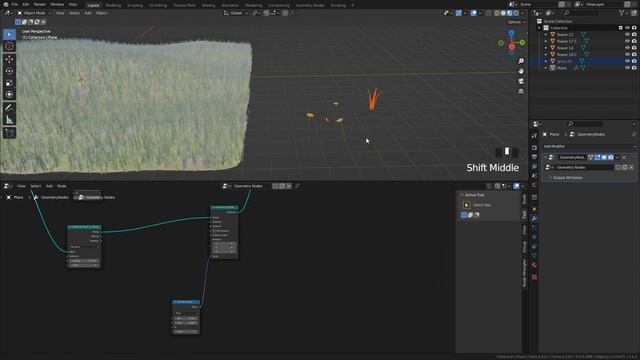Viewport: 640px width, 360px height.
Task: Open the Help menu
Action: [73, 4]
